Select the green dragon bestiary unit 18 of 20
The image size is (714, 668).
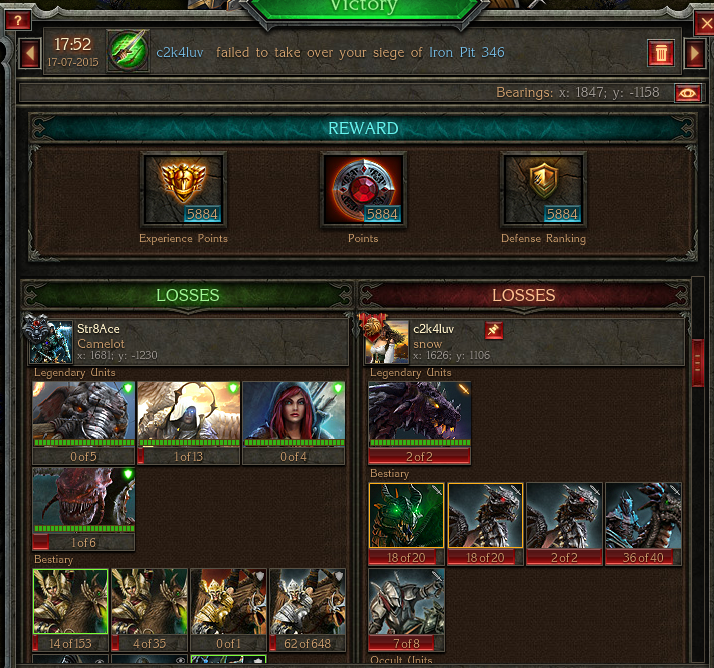(x=406, y=524)
